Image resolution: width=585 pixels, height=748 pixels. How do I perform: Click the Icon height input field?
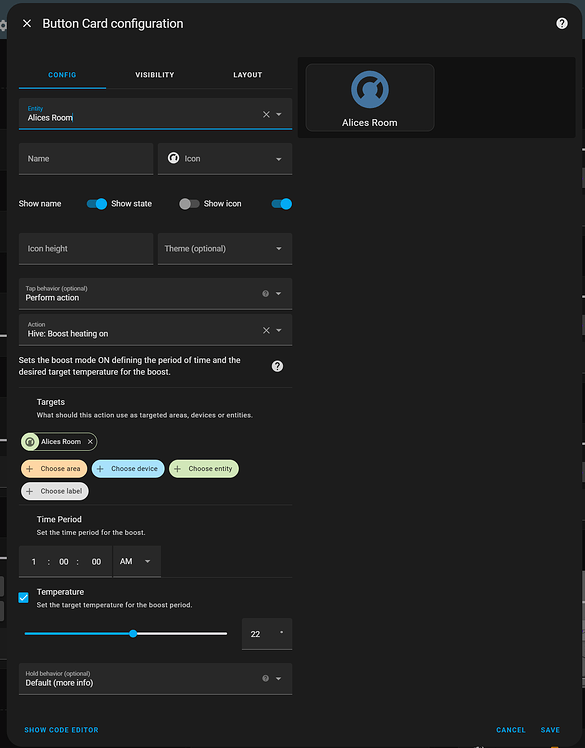pos(86,249)
